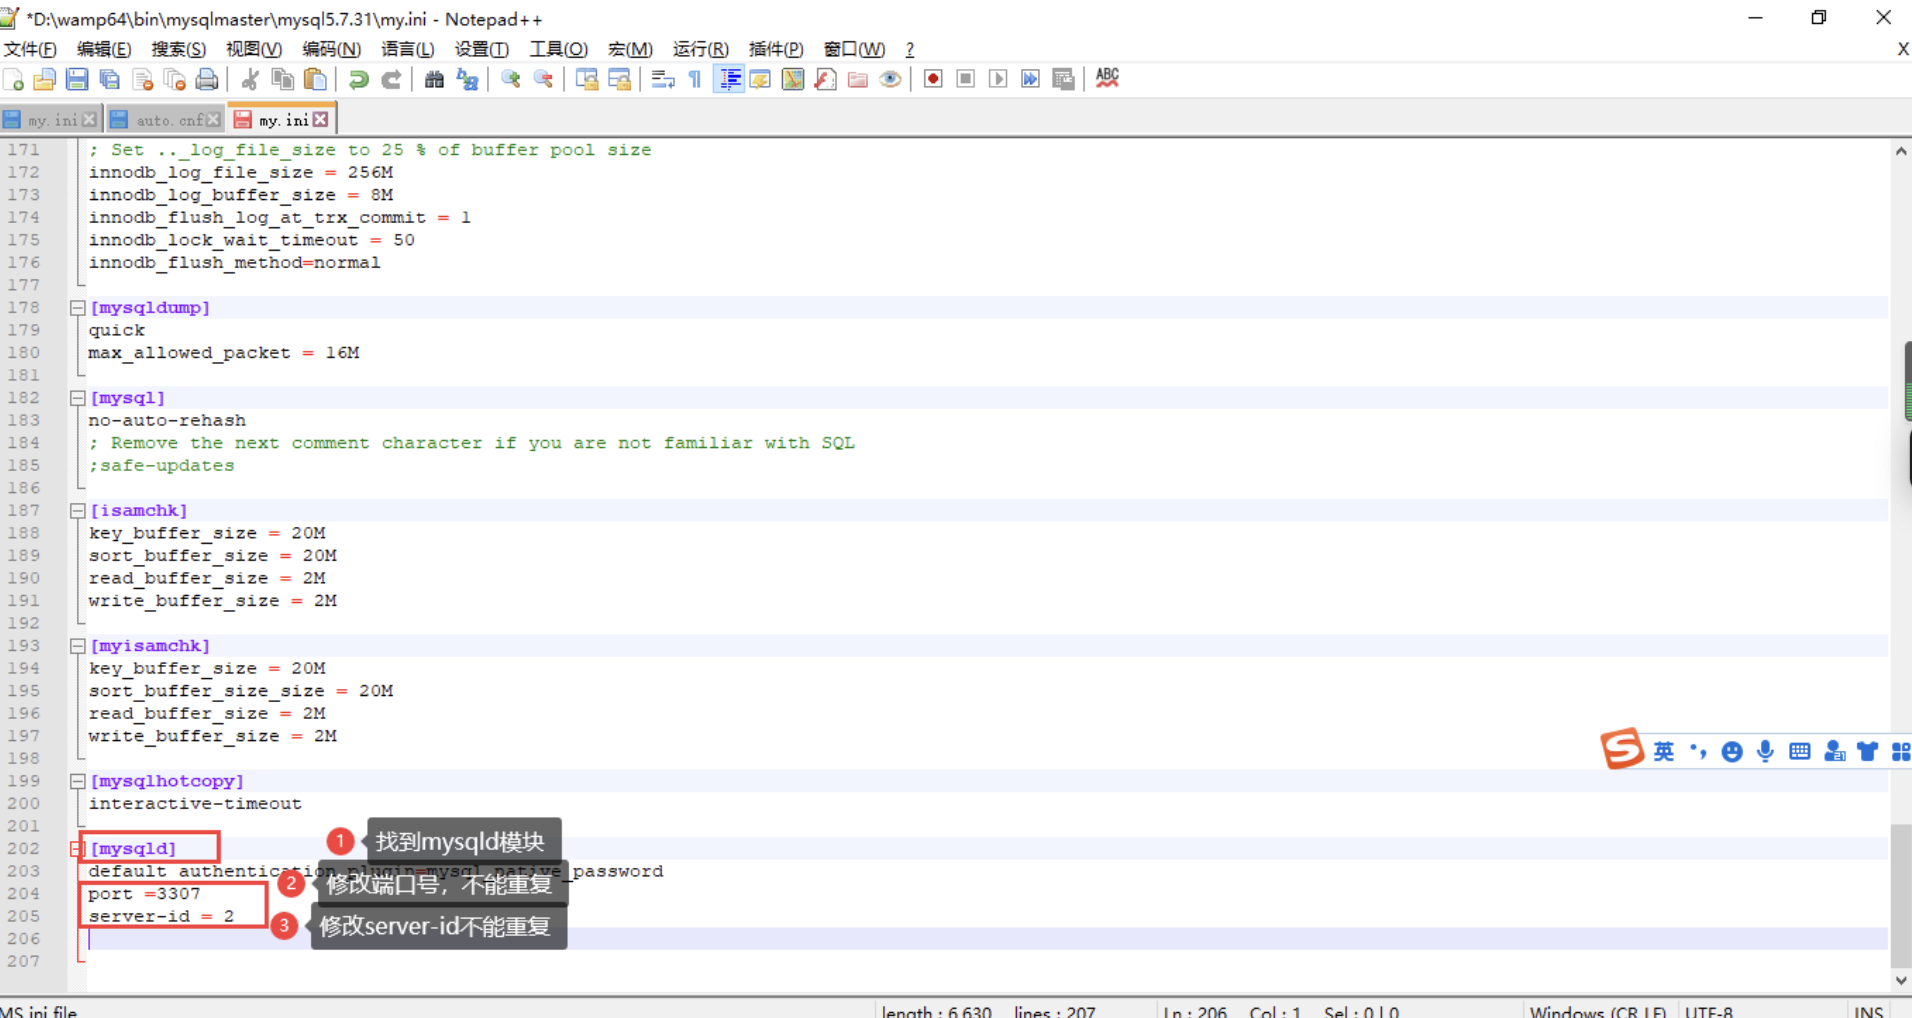This screenshot has height=1018, width=1912.
Task: Save the current recorded macro icon
Action: tap(1063, 79)
